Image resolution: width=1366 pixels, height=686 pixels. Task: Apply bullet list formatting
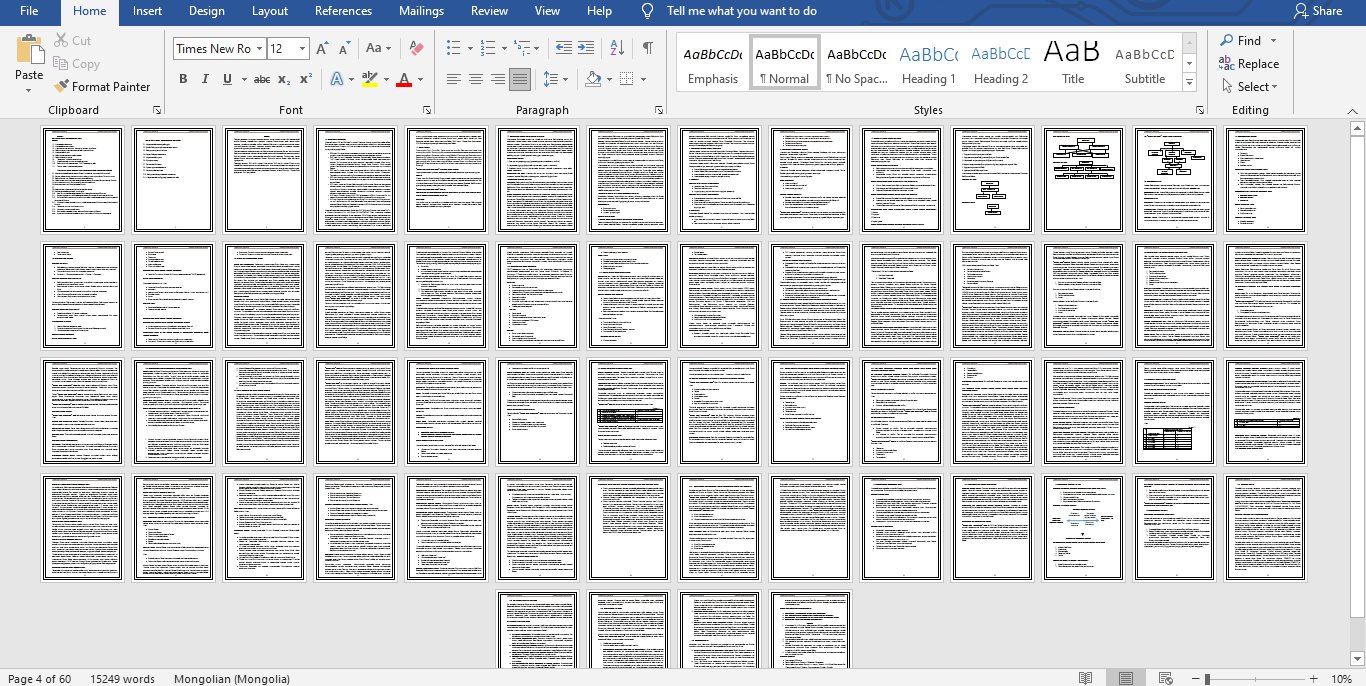pos(453,48)
